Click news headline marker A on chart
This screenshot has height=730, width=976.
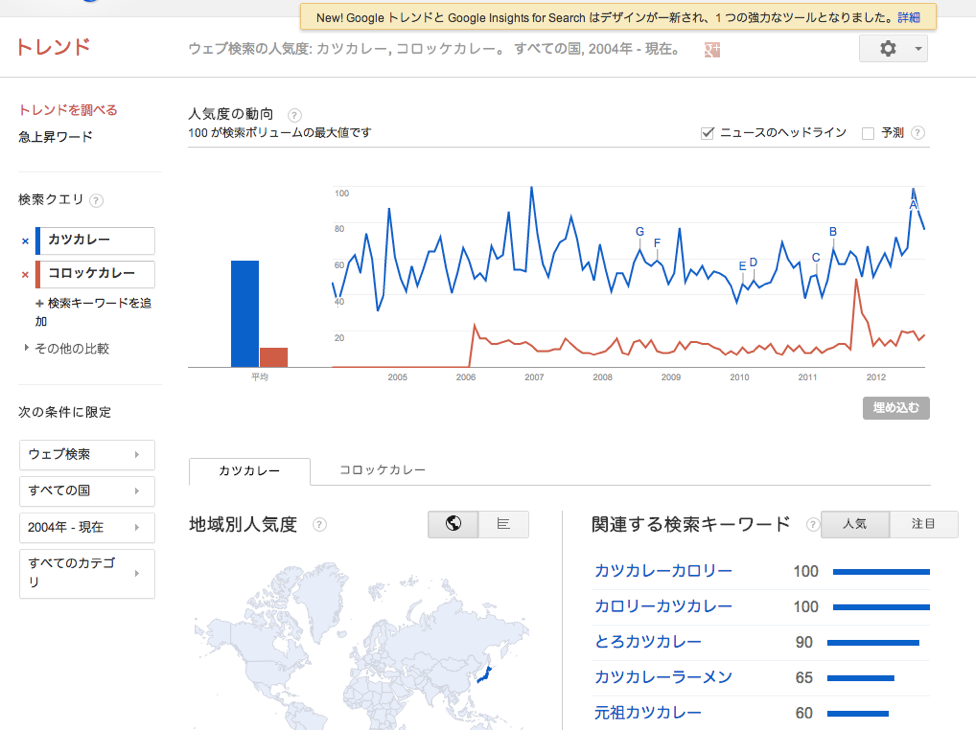tap(913, 205)
